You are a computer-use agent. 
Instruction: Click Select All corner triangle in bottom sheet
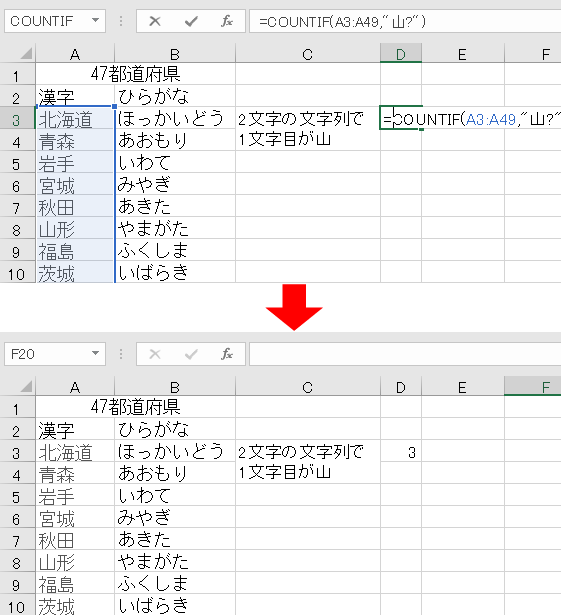point(26,387)
